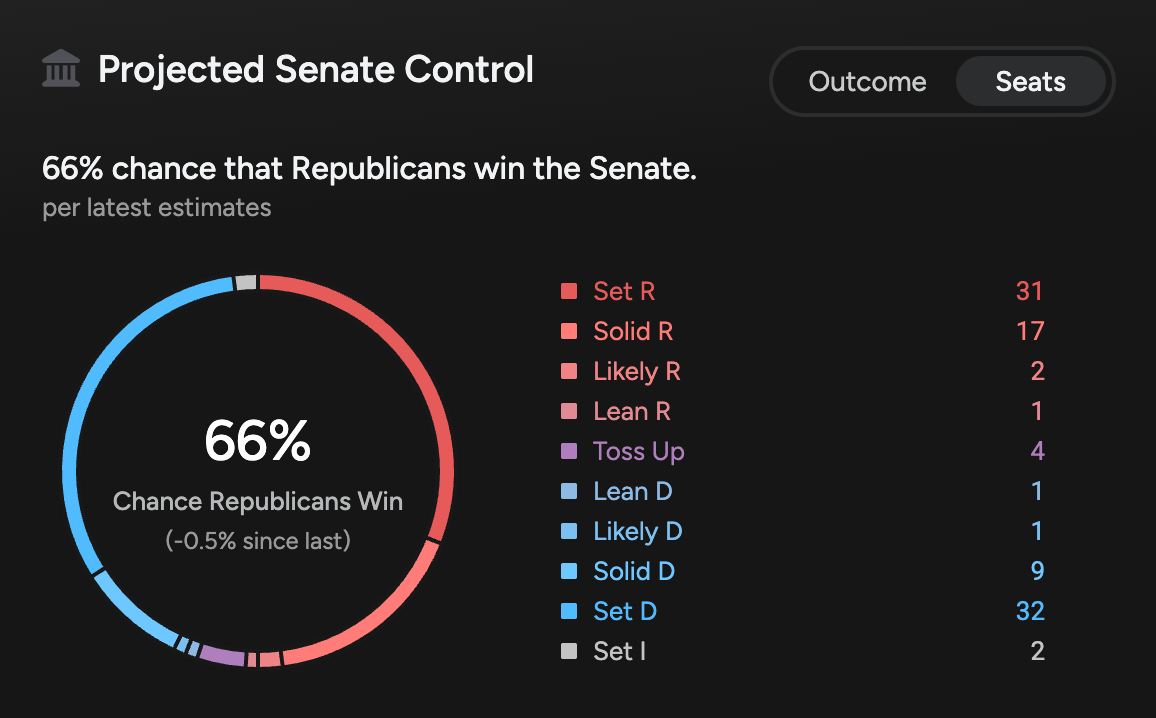Switch to the Outcome tab

pos(867,82)
